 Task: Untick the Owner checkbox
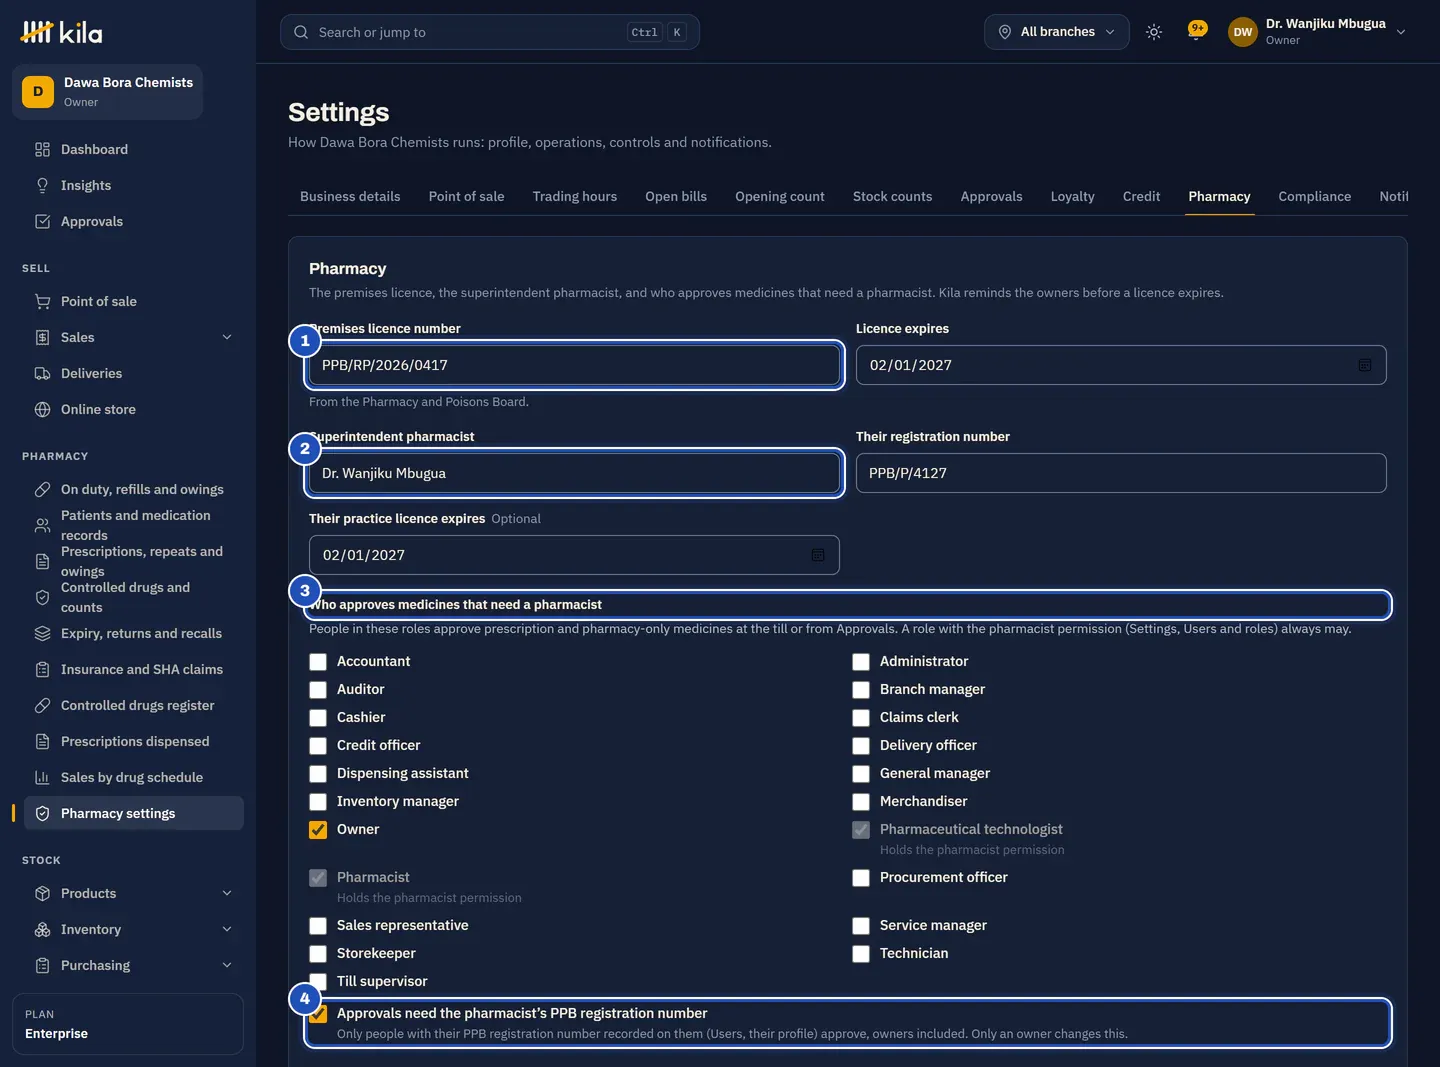[x=318, y=830]
